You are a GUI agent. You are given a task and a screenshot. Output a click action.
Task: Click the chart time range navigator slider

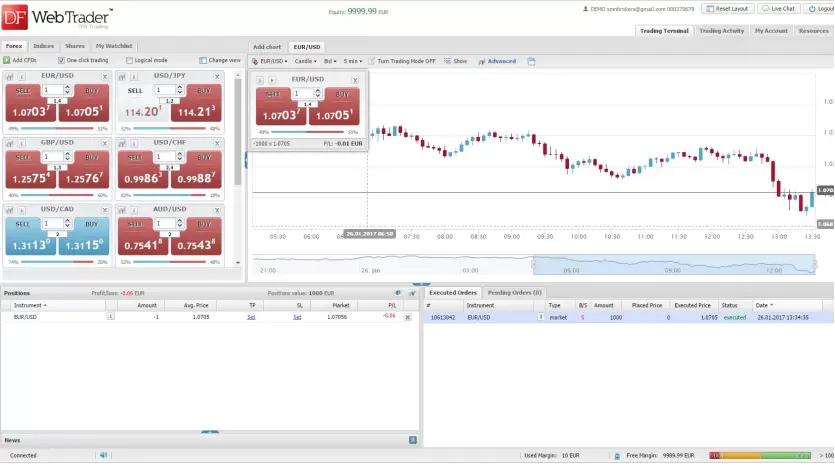click(x=674, y=264)
